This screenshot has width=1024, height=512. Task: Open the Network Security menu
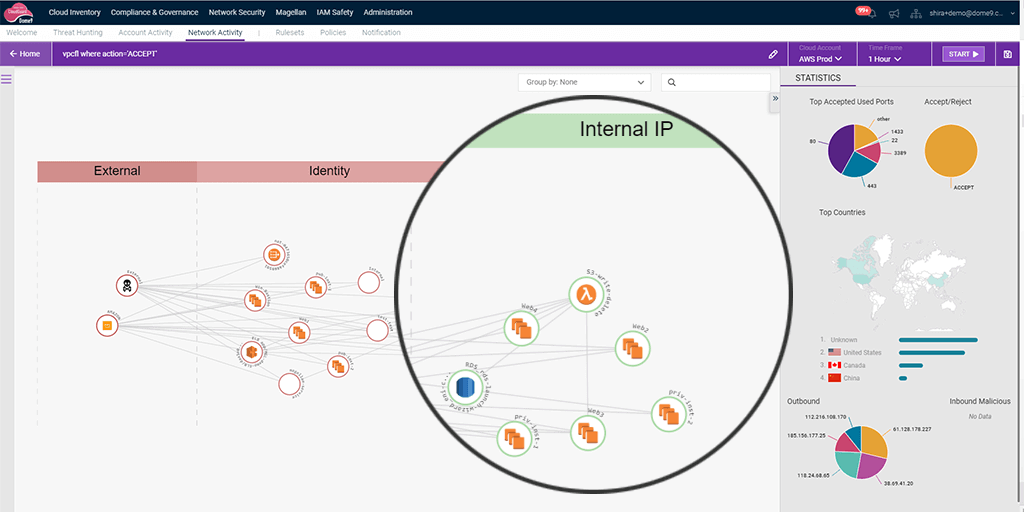coord(237,12)
